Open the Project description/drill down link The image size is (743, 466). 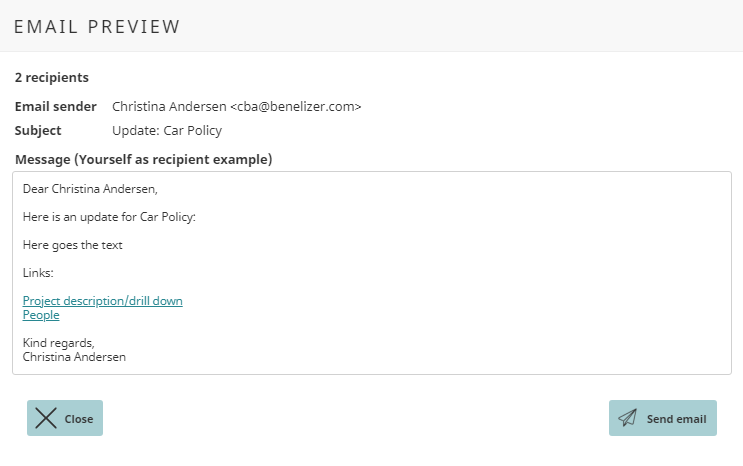[102, 301]
